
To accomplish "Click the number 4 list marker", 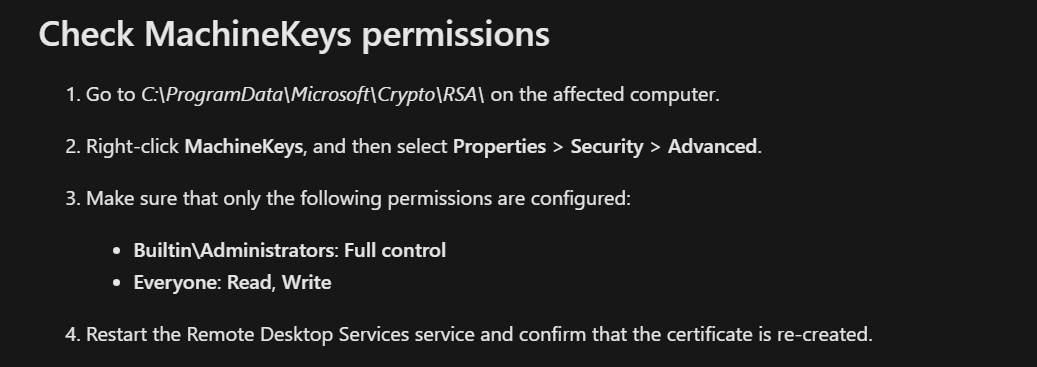I will (72, 334).
